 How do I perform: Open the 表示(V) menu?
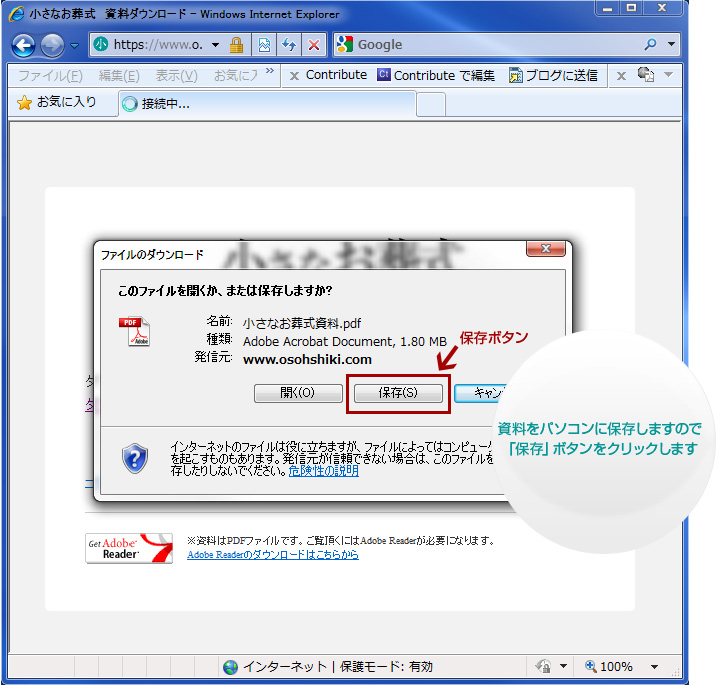[x=176, y=75]
